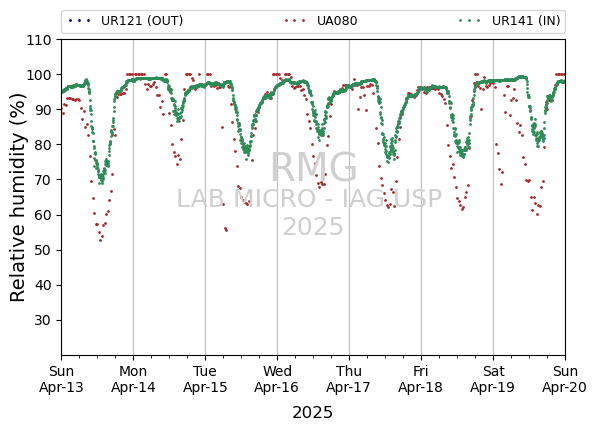Select the Tue Apr-15 date label
Viewport: 598px width, 431px height.
(205, 379)
